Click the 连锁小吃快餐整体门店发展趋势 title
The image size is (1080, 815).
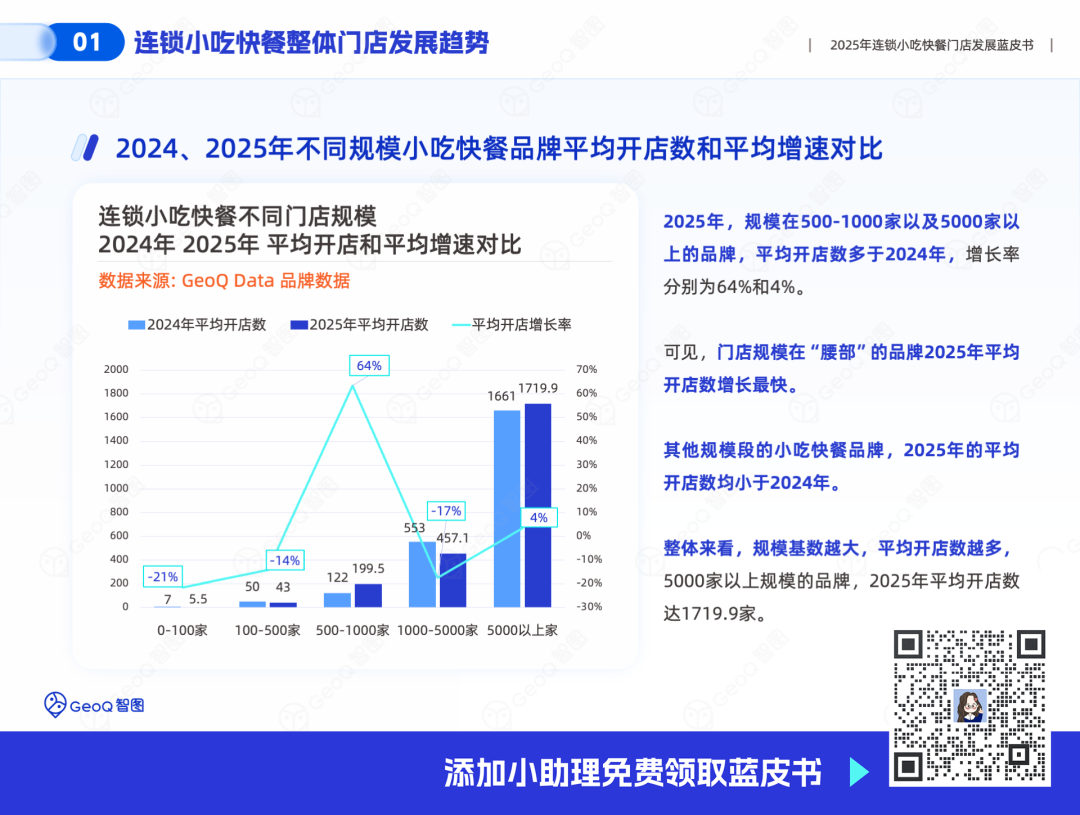(311, 43)
